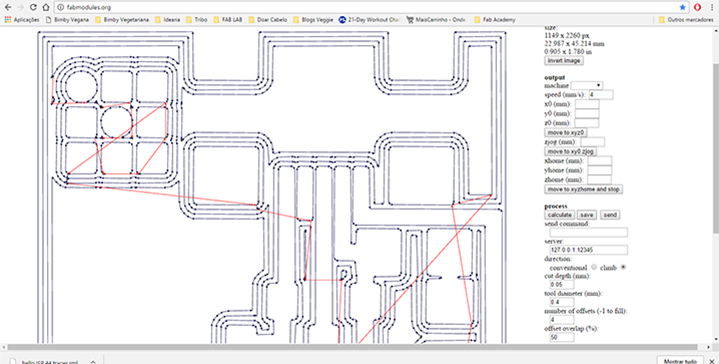The width and height of the screenshot is (719, 364).
Task: Click the tool diameter (mm) field
Action: tap(561, 302)
